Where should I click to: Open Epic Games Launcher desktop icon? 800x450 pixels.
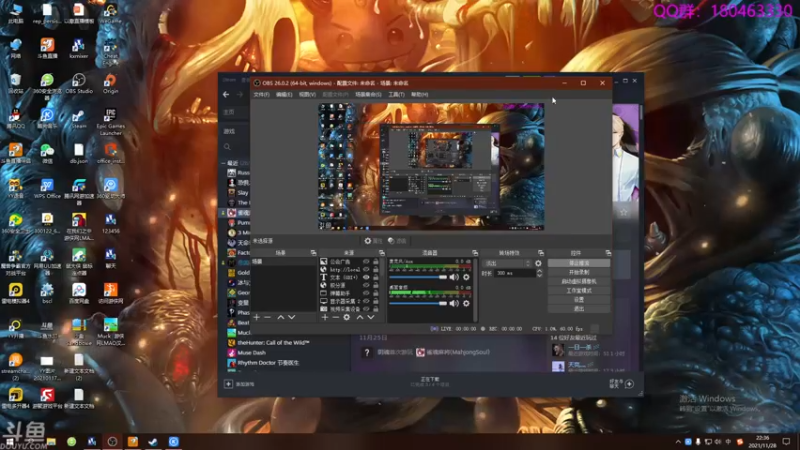110,121
